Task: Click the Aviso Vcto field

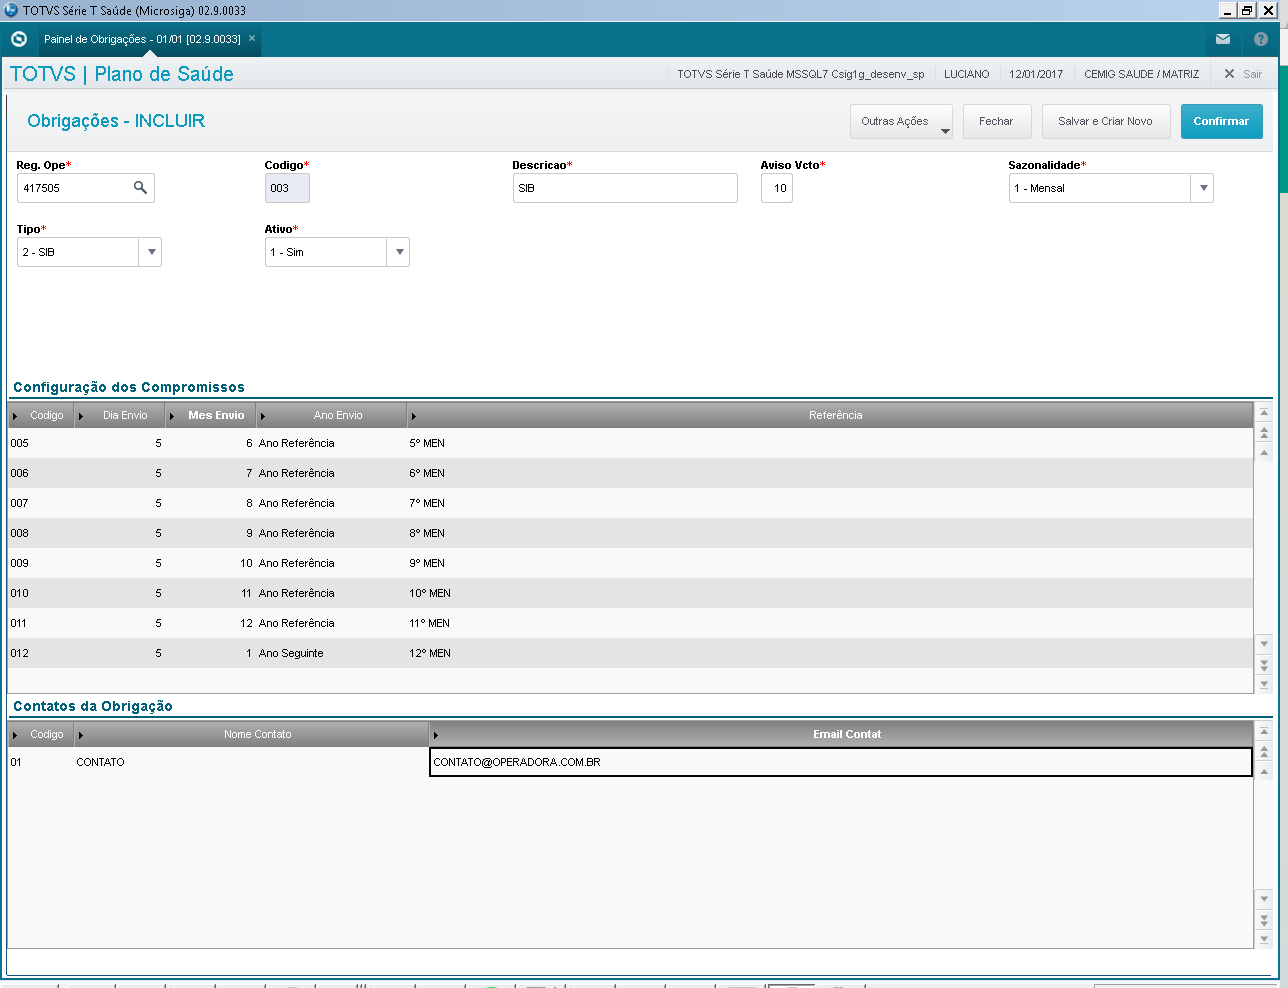Action: [x=777, y=188]
